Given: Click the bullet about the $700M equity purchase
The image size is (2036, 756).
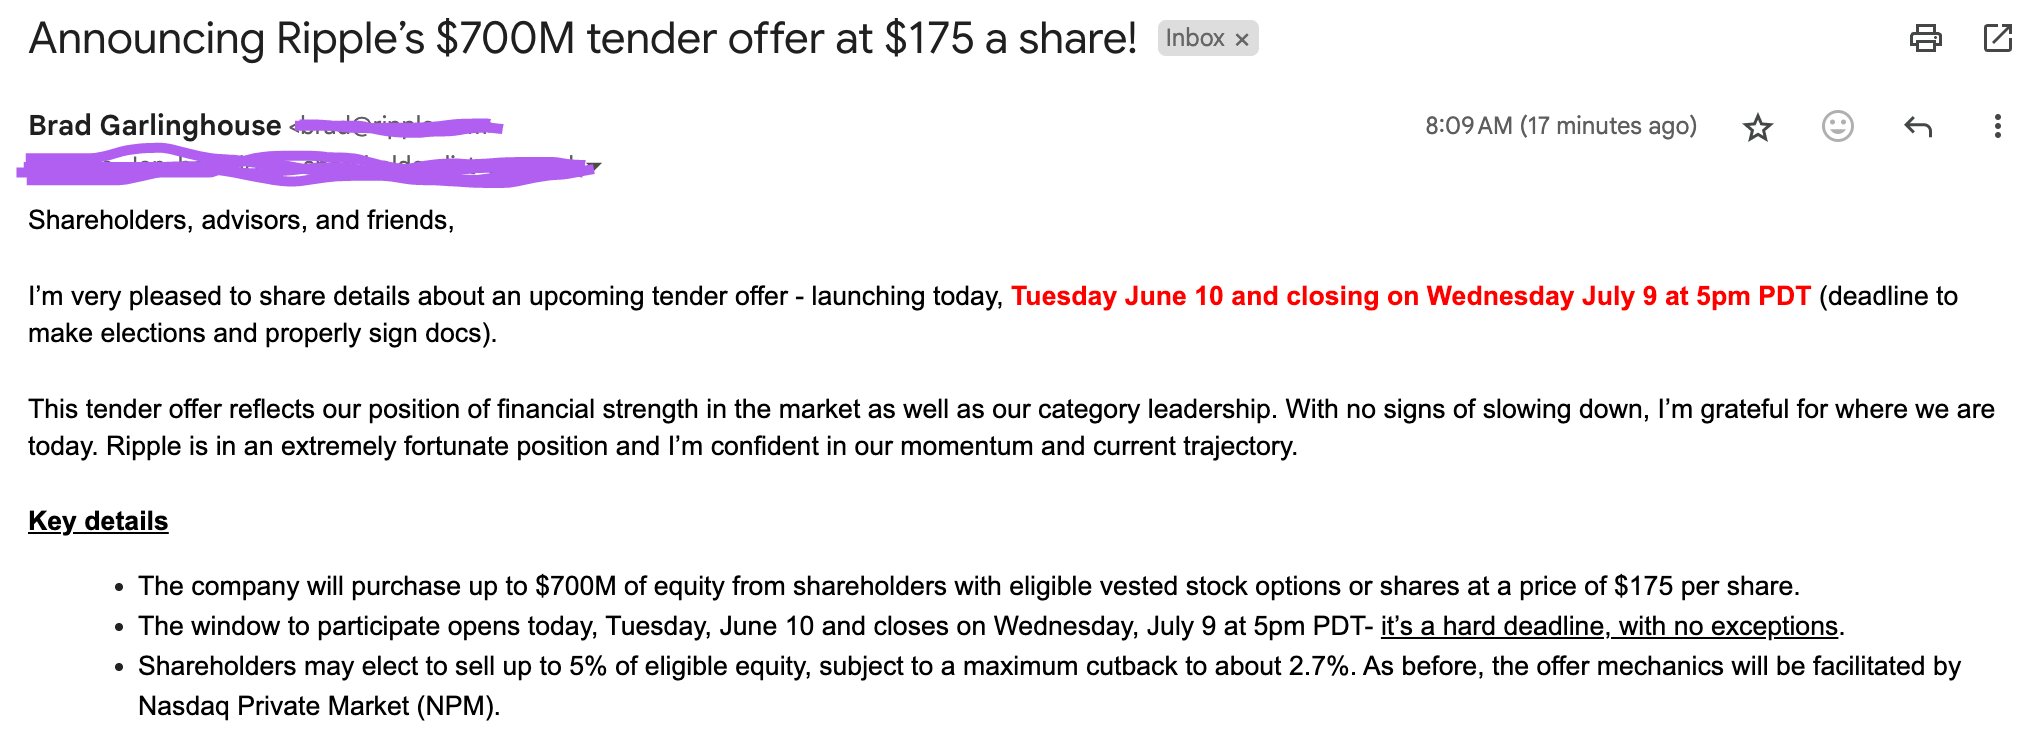Looking at the screenshot, I should click(x=968, y=586).
